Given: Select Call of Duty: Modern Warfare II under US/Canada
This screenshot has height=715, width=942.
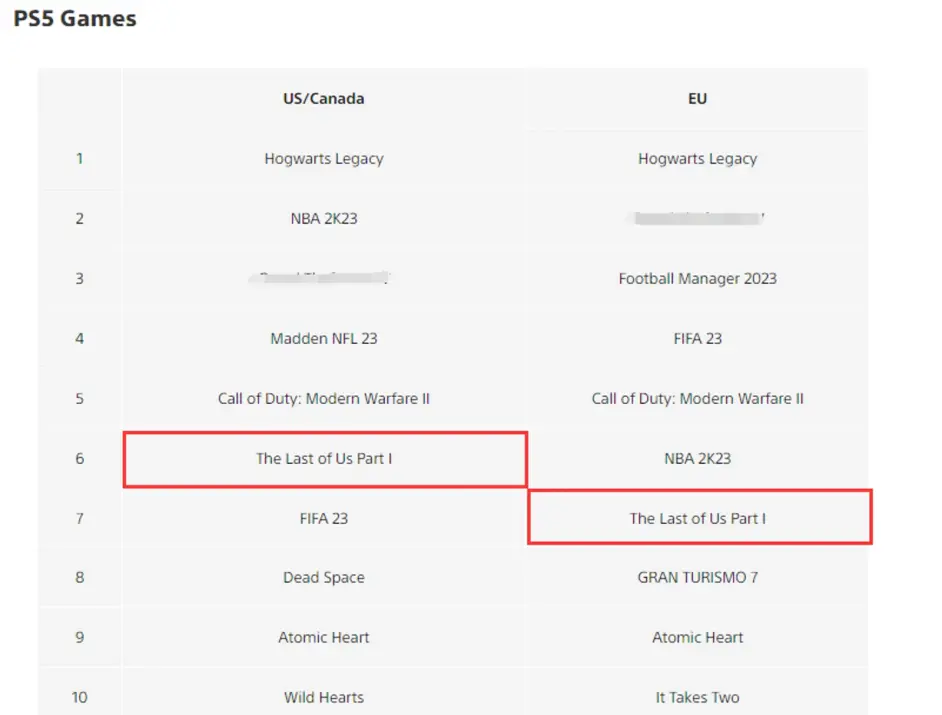Looking at the screenshot, I should [324, 398].
